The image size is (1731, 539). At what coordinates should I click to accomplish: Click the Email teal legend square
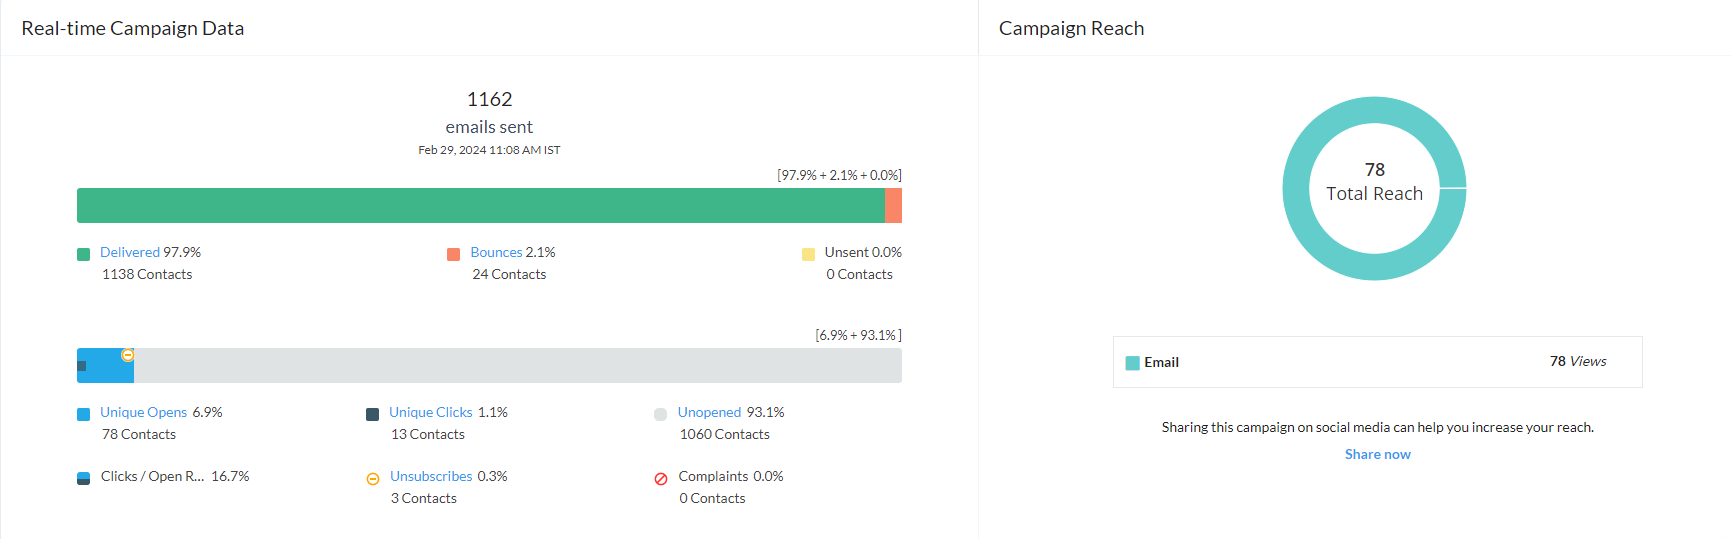1132,363
